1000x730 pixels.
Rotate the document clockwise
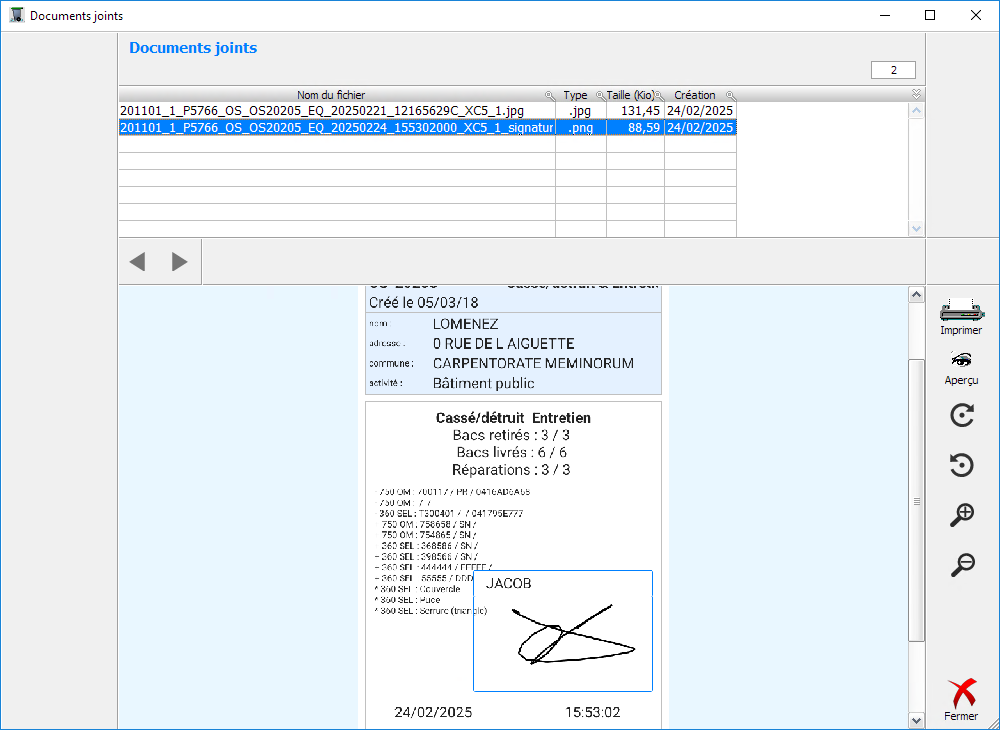point(961,416)
